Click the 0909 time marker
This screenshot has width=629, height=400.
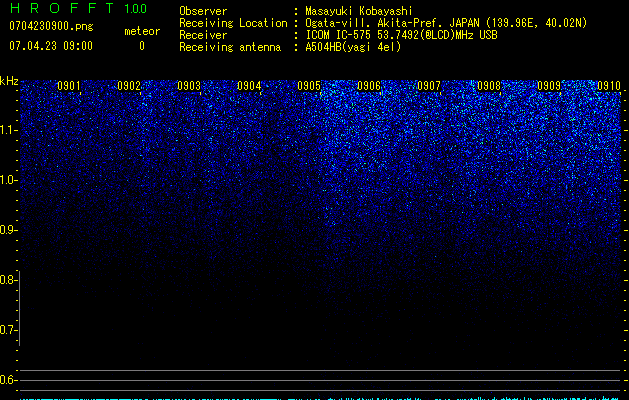(549, 86)
